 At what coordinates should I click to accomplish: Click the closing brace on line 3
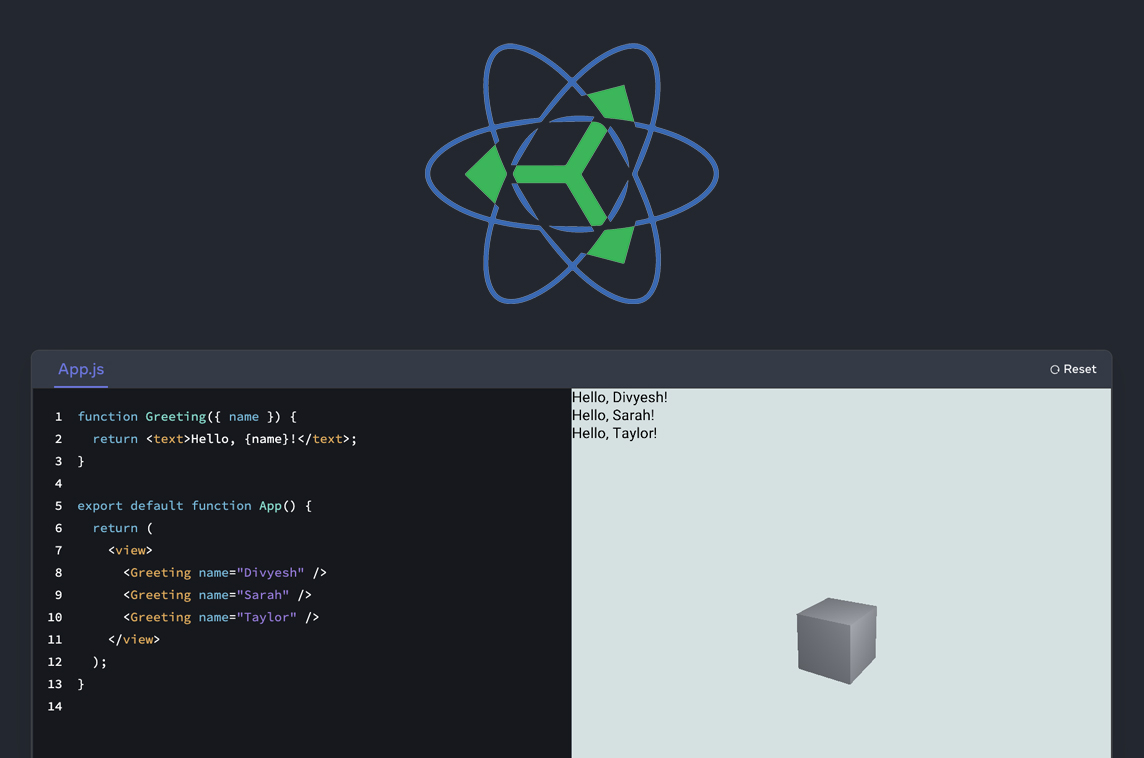81,461
